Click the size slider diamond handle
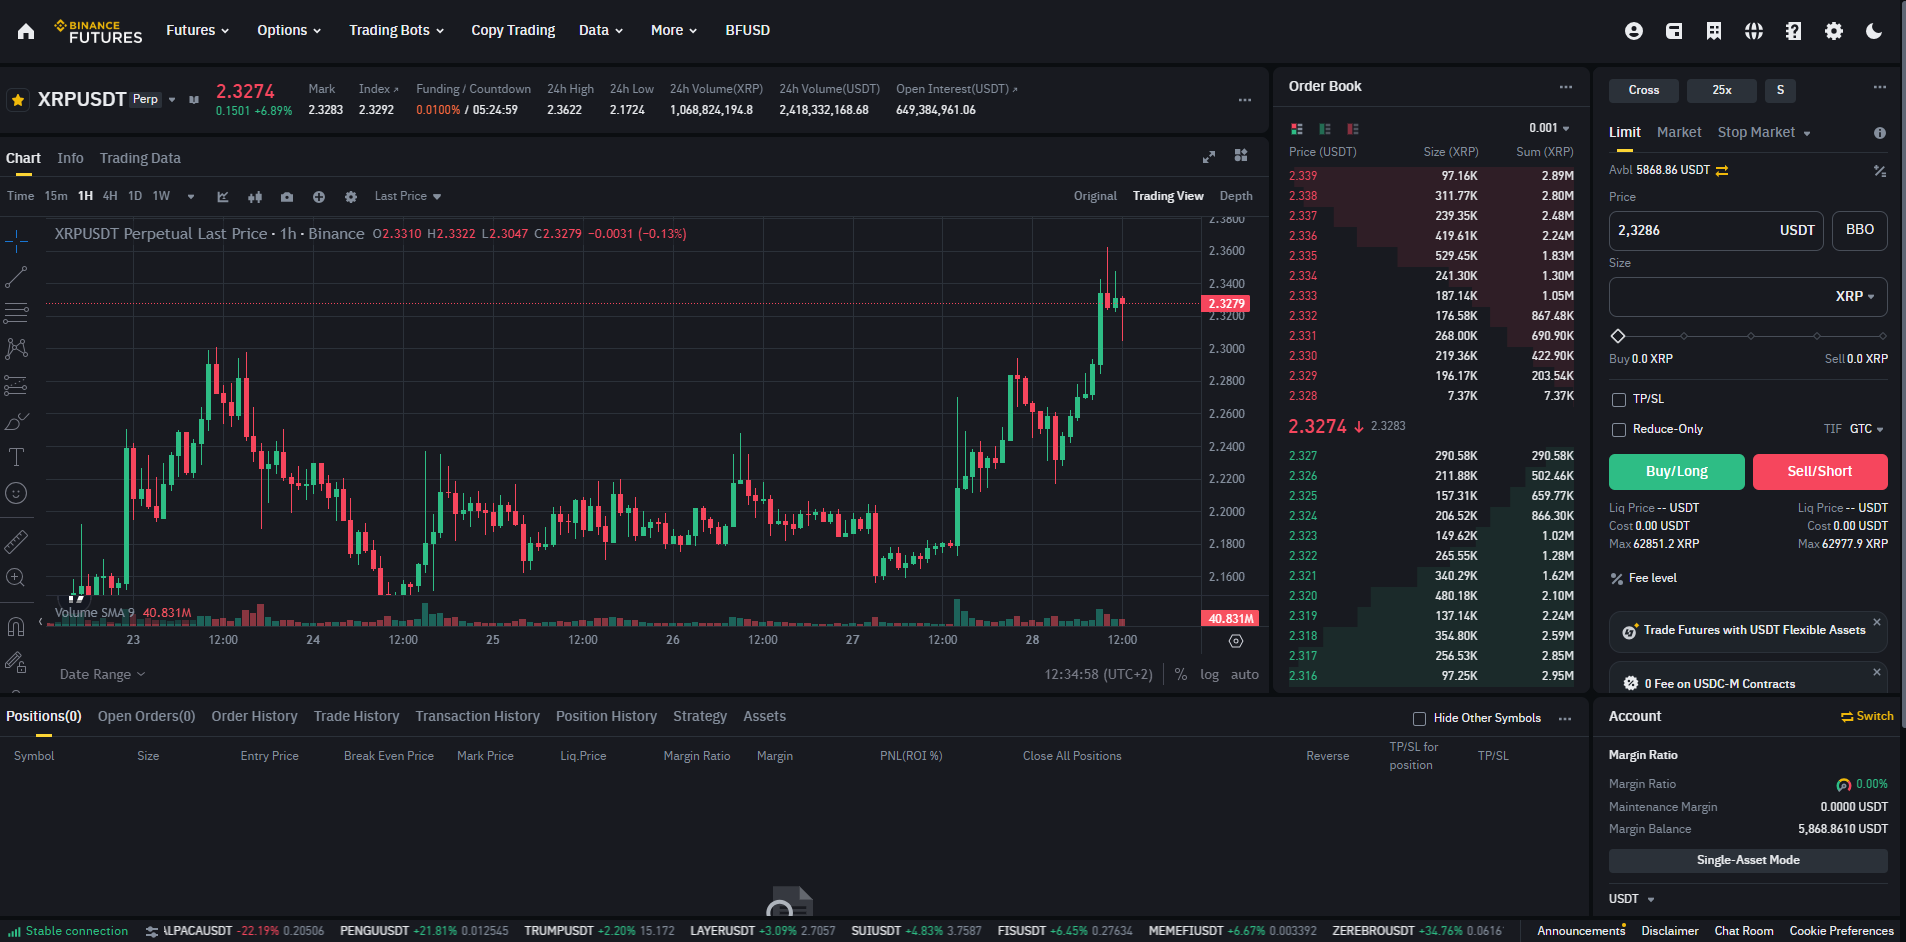1906x942 pixels. coord(1618,336)
